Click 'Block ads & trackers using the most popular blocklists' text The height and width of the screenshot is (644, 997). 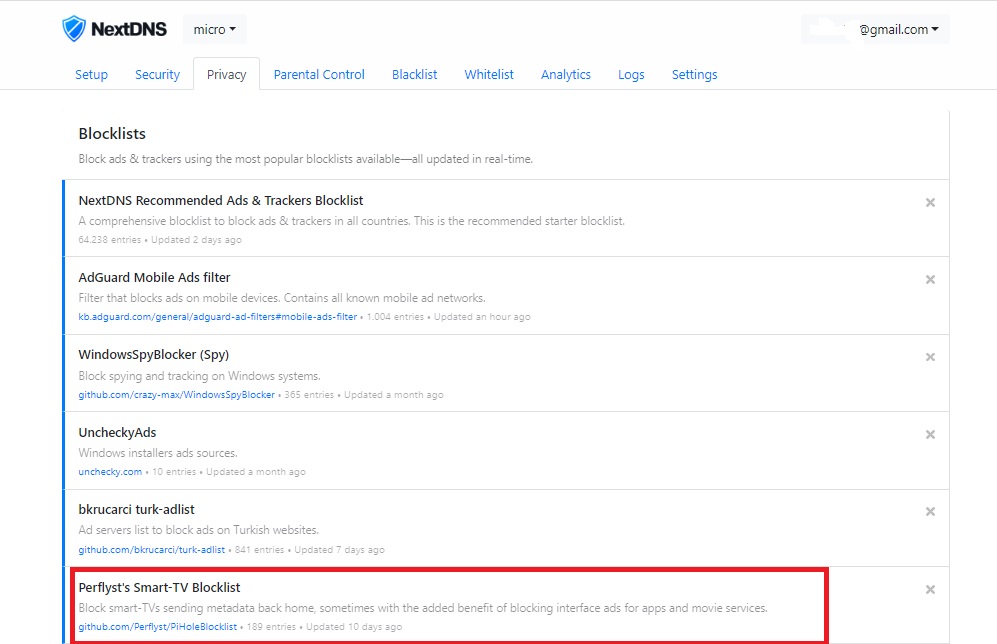pyautogui.click(x=306, y=159)
